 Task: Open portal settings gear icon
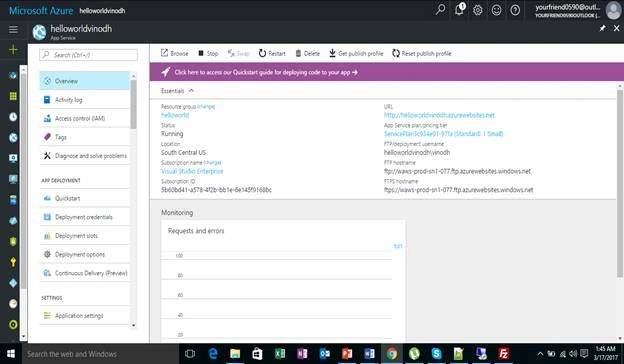pos(478,10)
